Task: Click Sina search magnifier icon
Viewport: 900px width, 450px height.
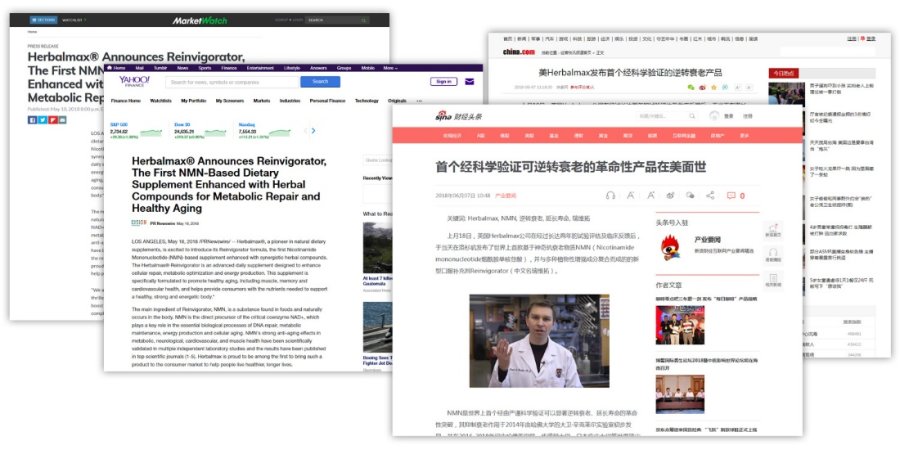Action: click(x=692, y=116)
